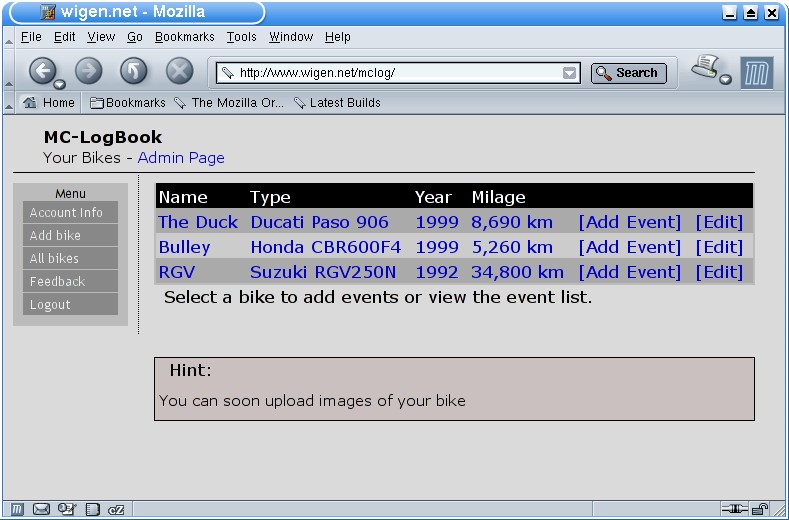Click 34,800 km mileage link

(x=517, y=272)
